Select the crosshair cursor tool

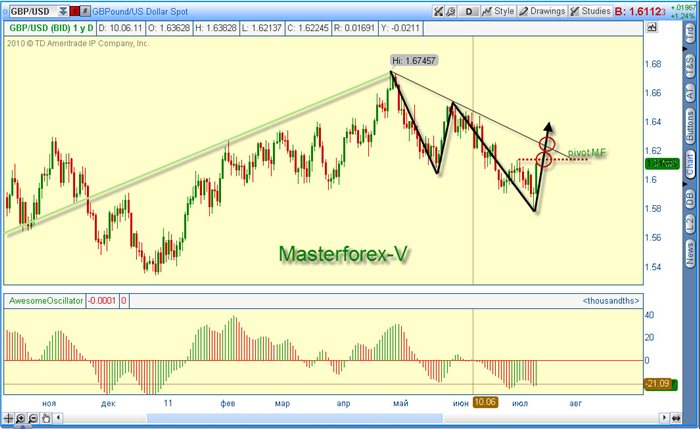pyautogui.click(x=8, y=418)
